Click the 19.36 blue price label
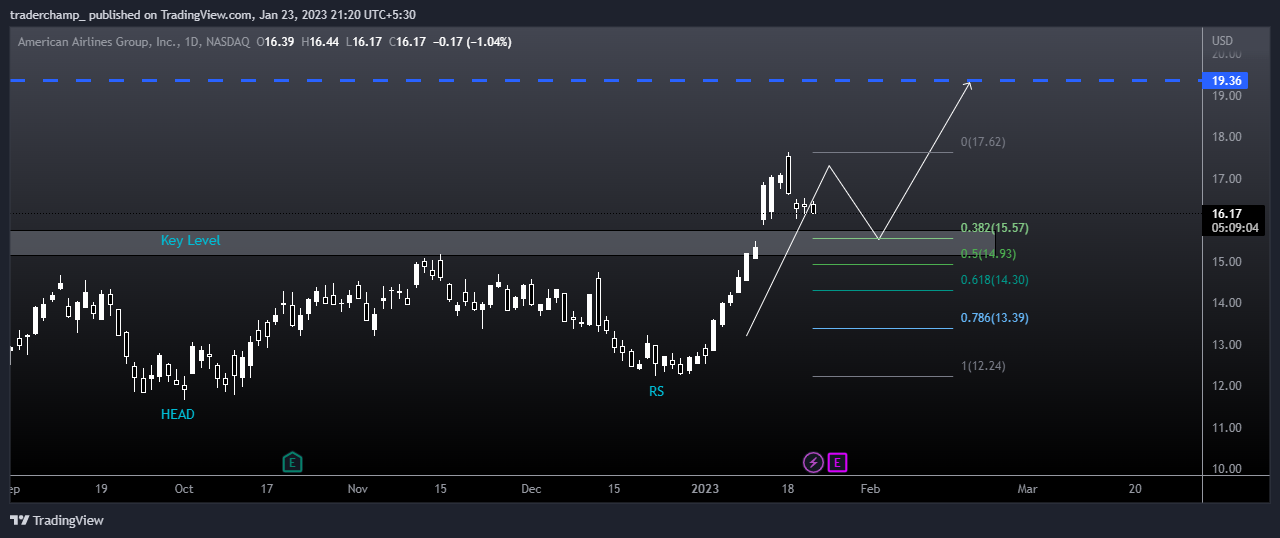 [1226, 81]
